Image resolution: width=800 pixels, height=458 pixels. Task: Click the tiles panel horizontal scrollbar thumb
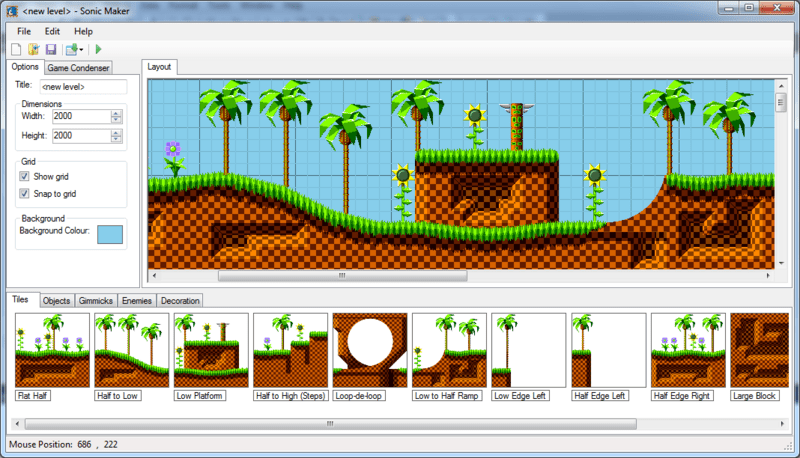pos(331,424)
